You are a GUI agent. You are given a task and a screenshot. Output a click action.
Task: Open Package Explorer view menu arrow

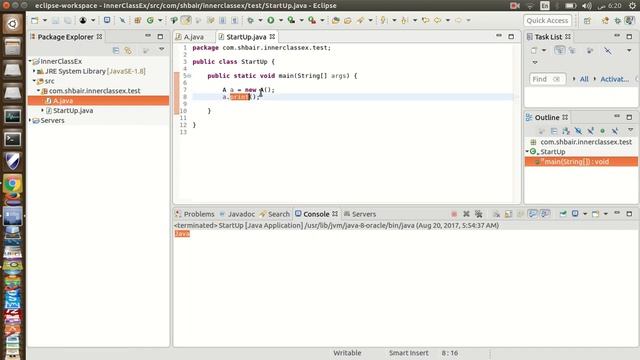pyautogui.click(x=162, y=49)
